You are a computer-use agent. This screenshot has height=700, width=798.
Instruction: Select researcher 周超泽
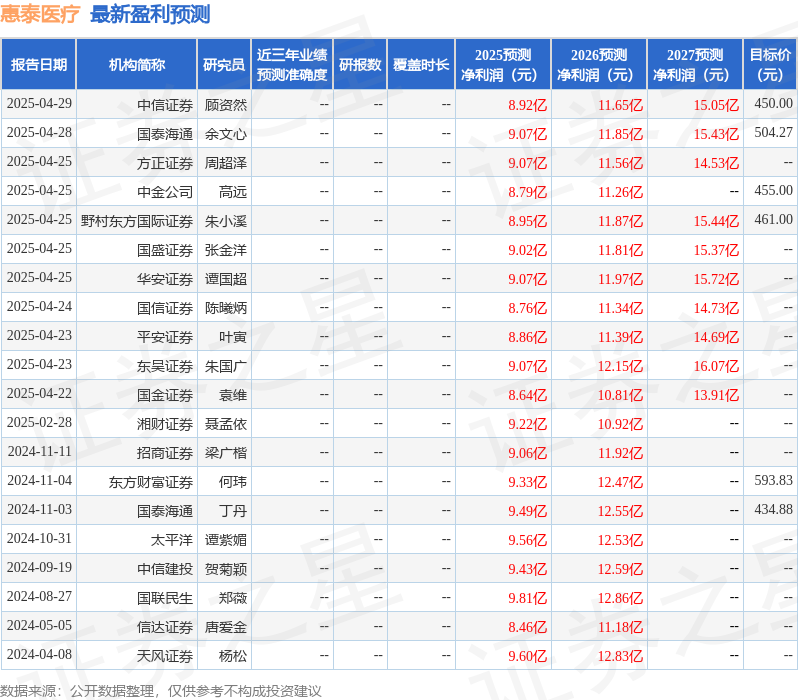(225, 163)
